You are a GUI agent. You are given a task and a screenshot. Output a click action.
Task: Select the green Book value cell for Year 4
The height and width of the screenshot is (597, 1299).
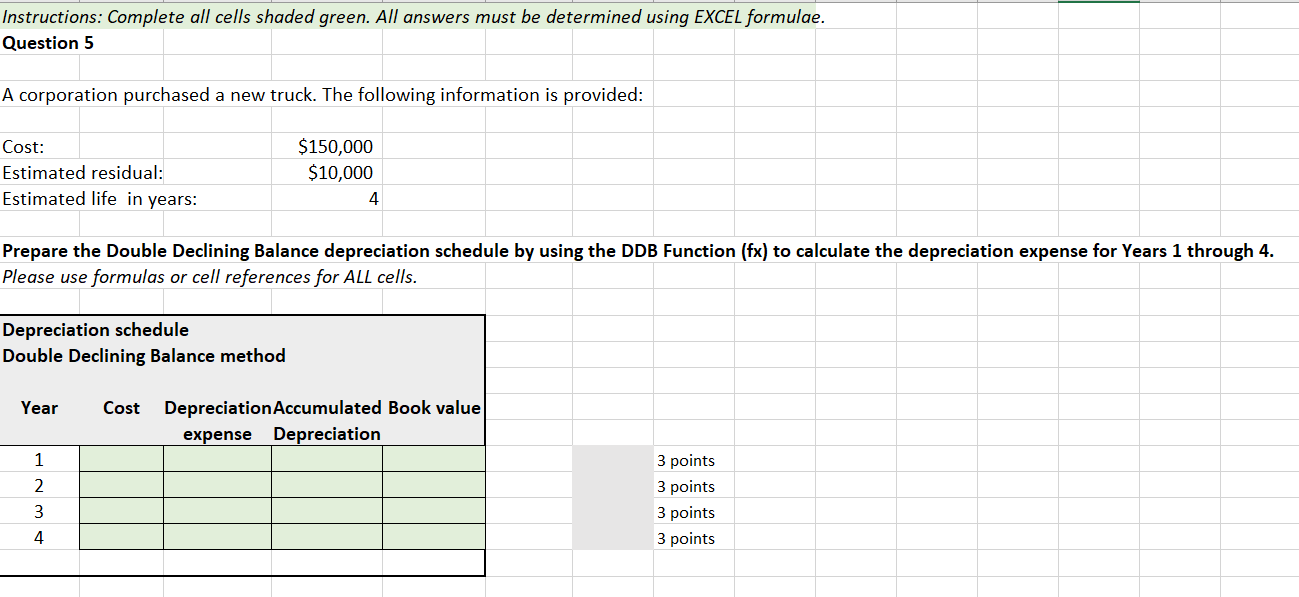(x=434, y=538)
